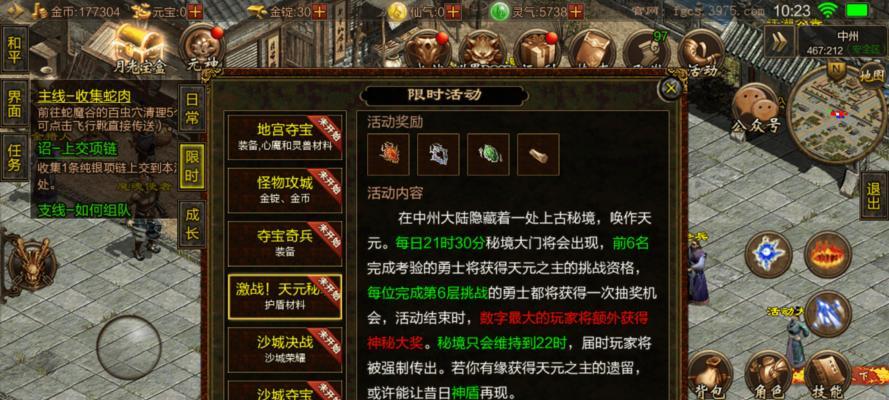889x400 pixels.
Task: Select the 地宫夺宝 activity entry
Action: pos(285,138)
